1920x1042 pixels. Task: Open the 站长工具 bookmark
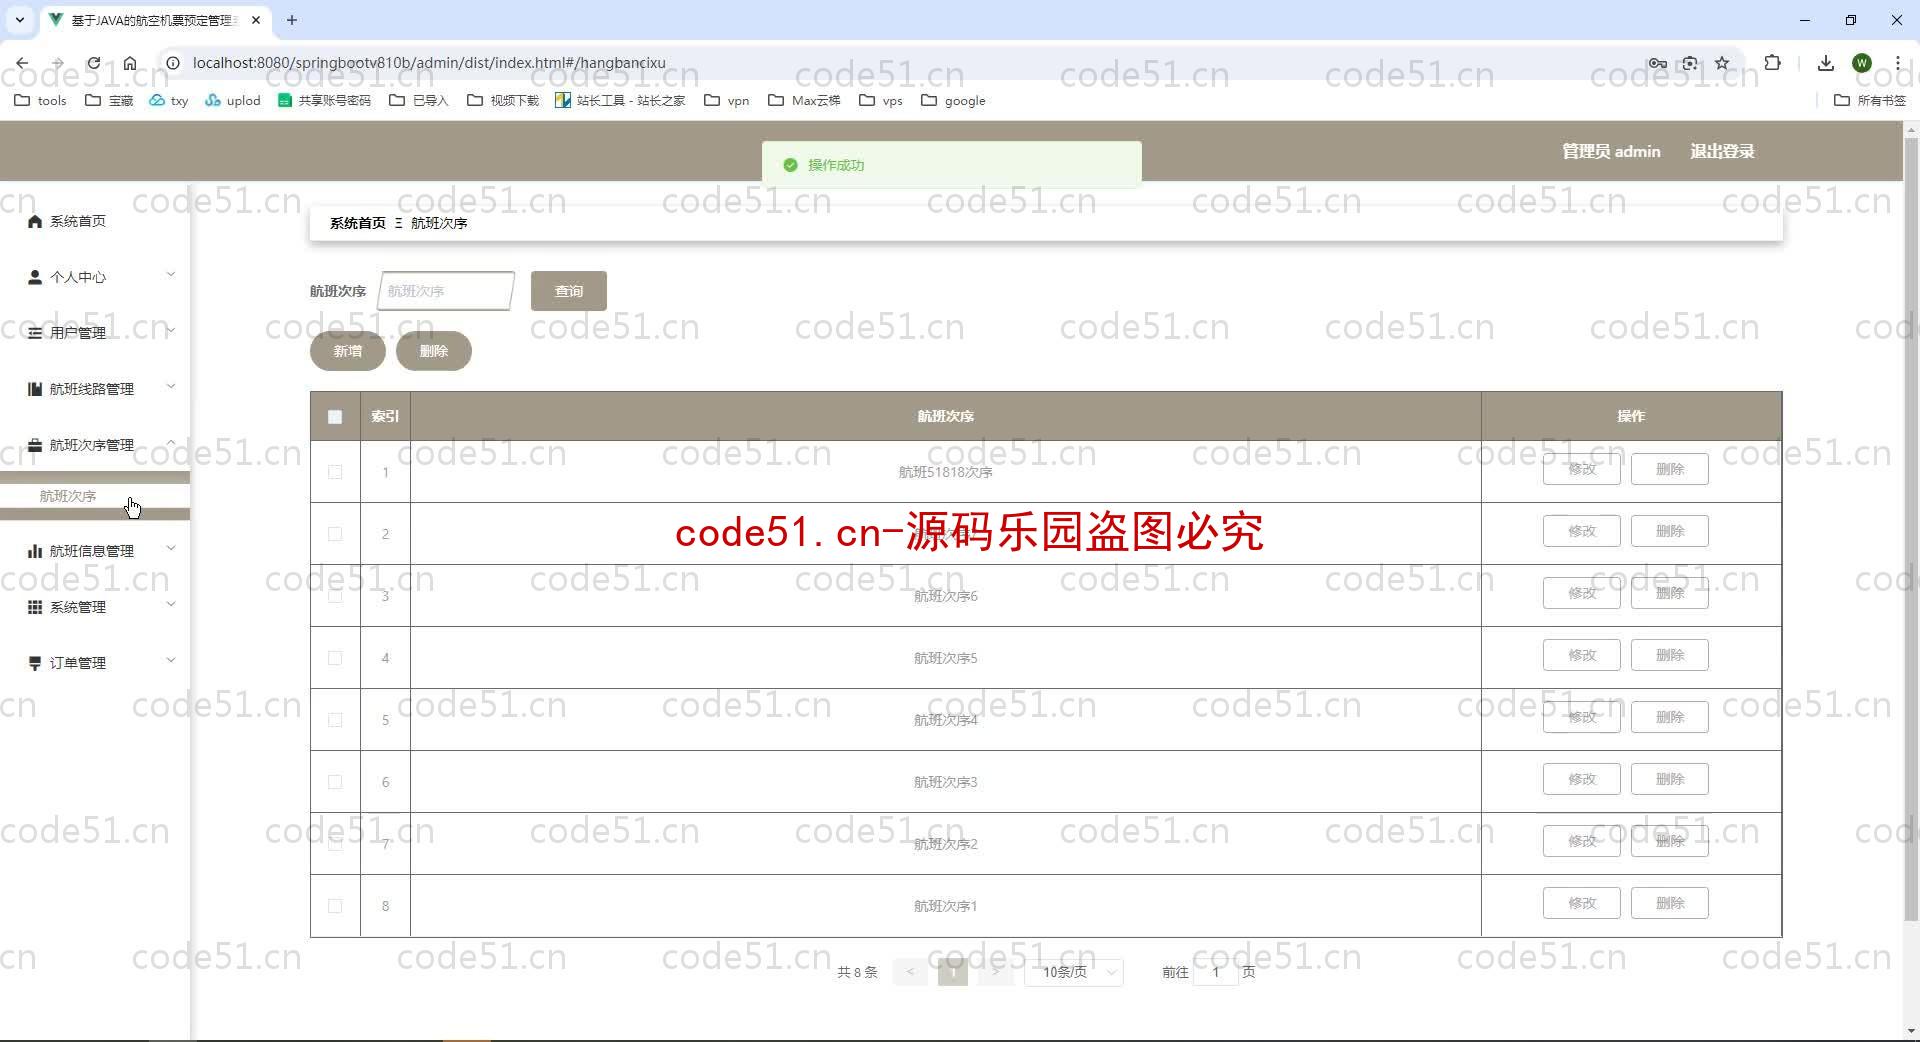[620, 100]
